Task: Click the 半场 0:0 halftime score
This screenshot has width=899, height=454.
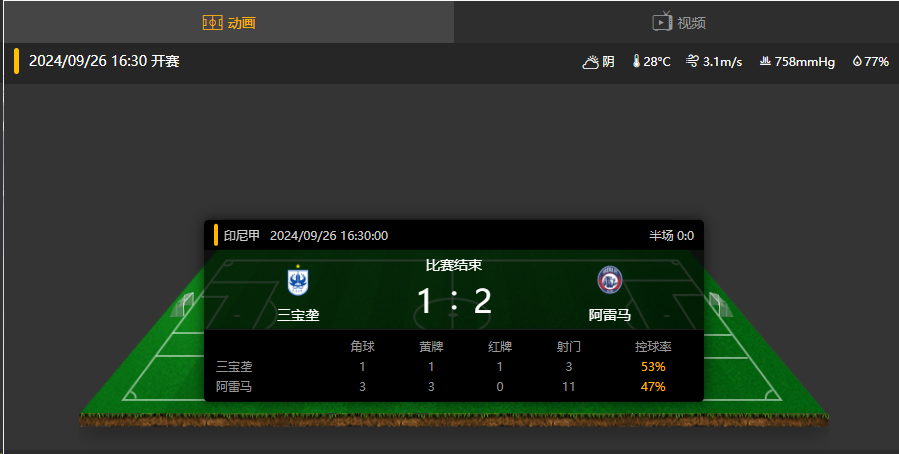Action: pyautogui.click(x=671, y=236)
